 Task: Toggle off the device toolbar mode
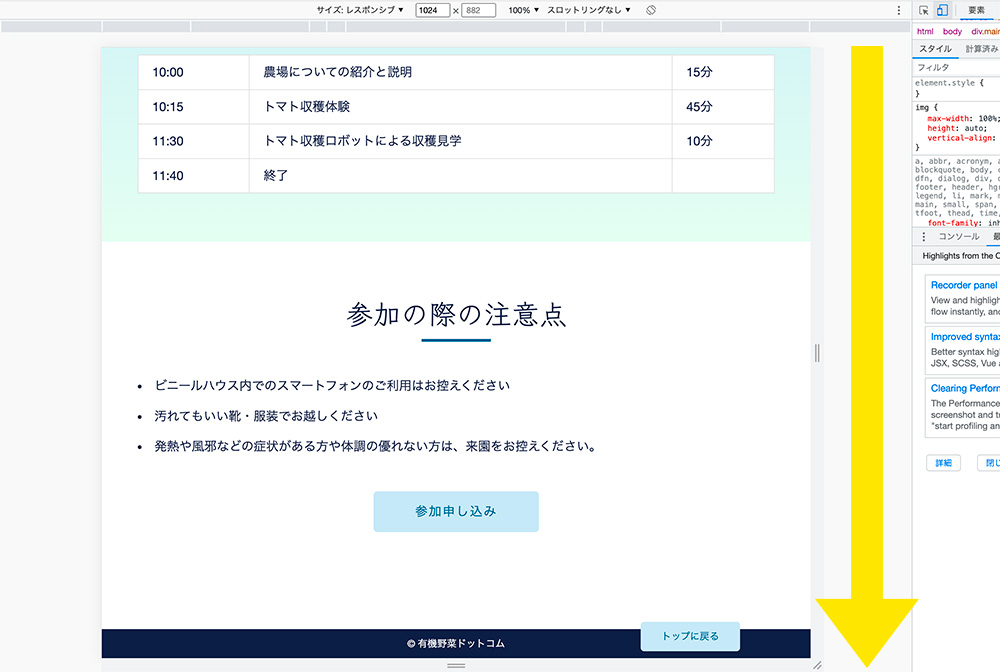(x=941, y=9)
